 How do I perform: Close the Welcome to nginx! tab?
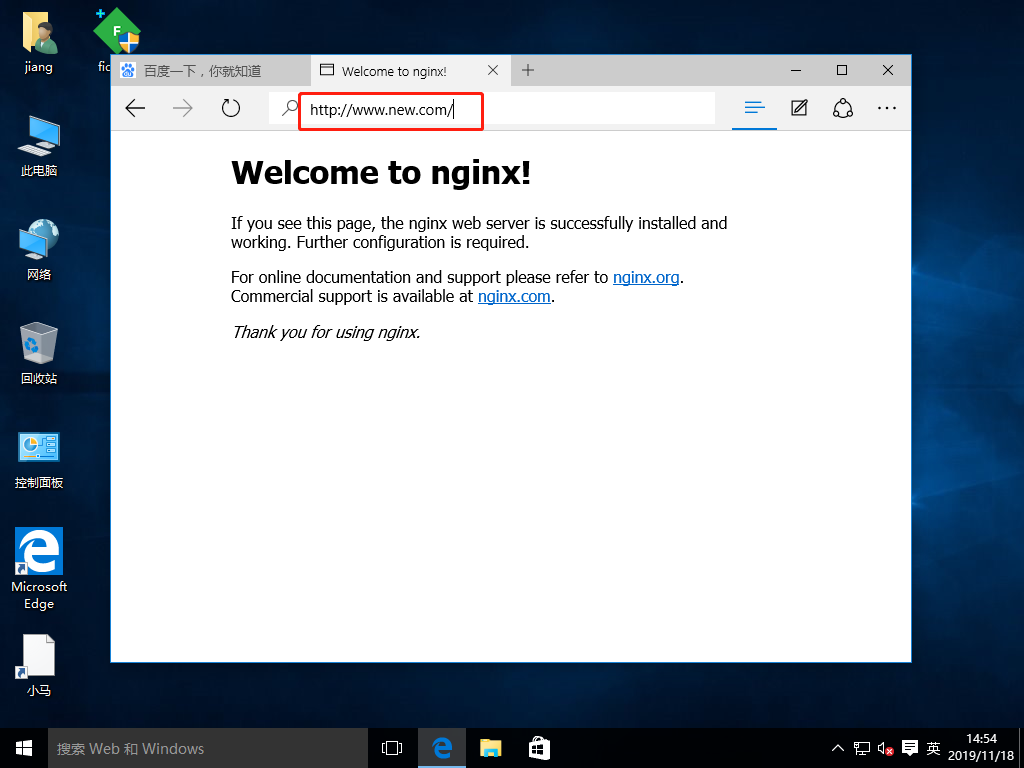click(x=493, y=70)
